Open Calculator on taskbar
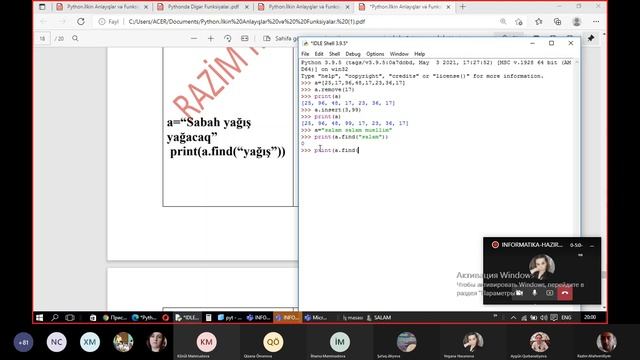The width and height of the screenshot is (640, 360). 209,318
